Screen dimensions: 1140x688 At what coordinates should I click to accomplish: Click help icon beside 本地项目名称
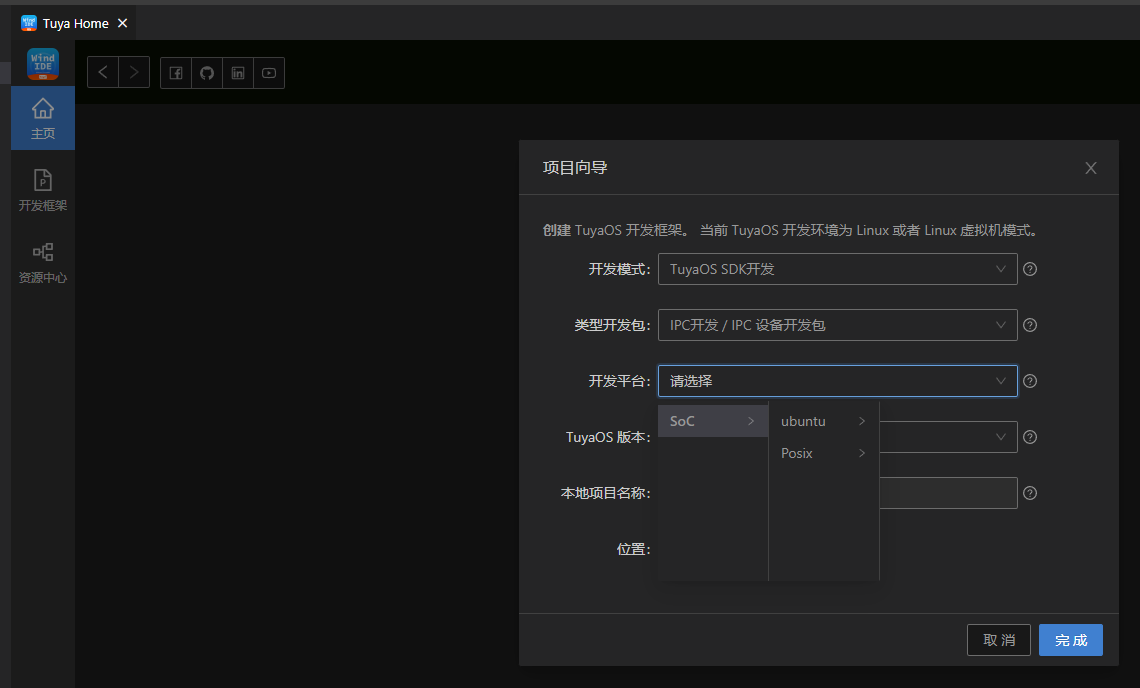[x=1030, y=493]
